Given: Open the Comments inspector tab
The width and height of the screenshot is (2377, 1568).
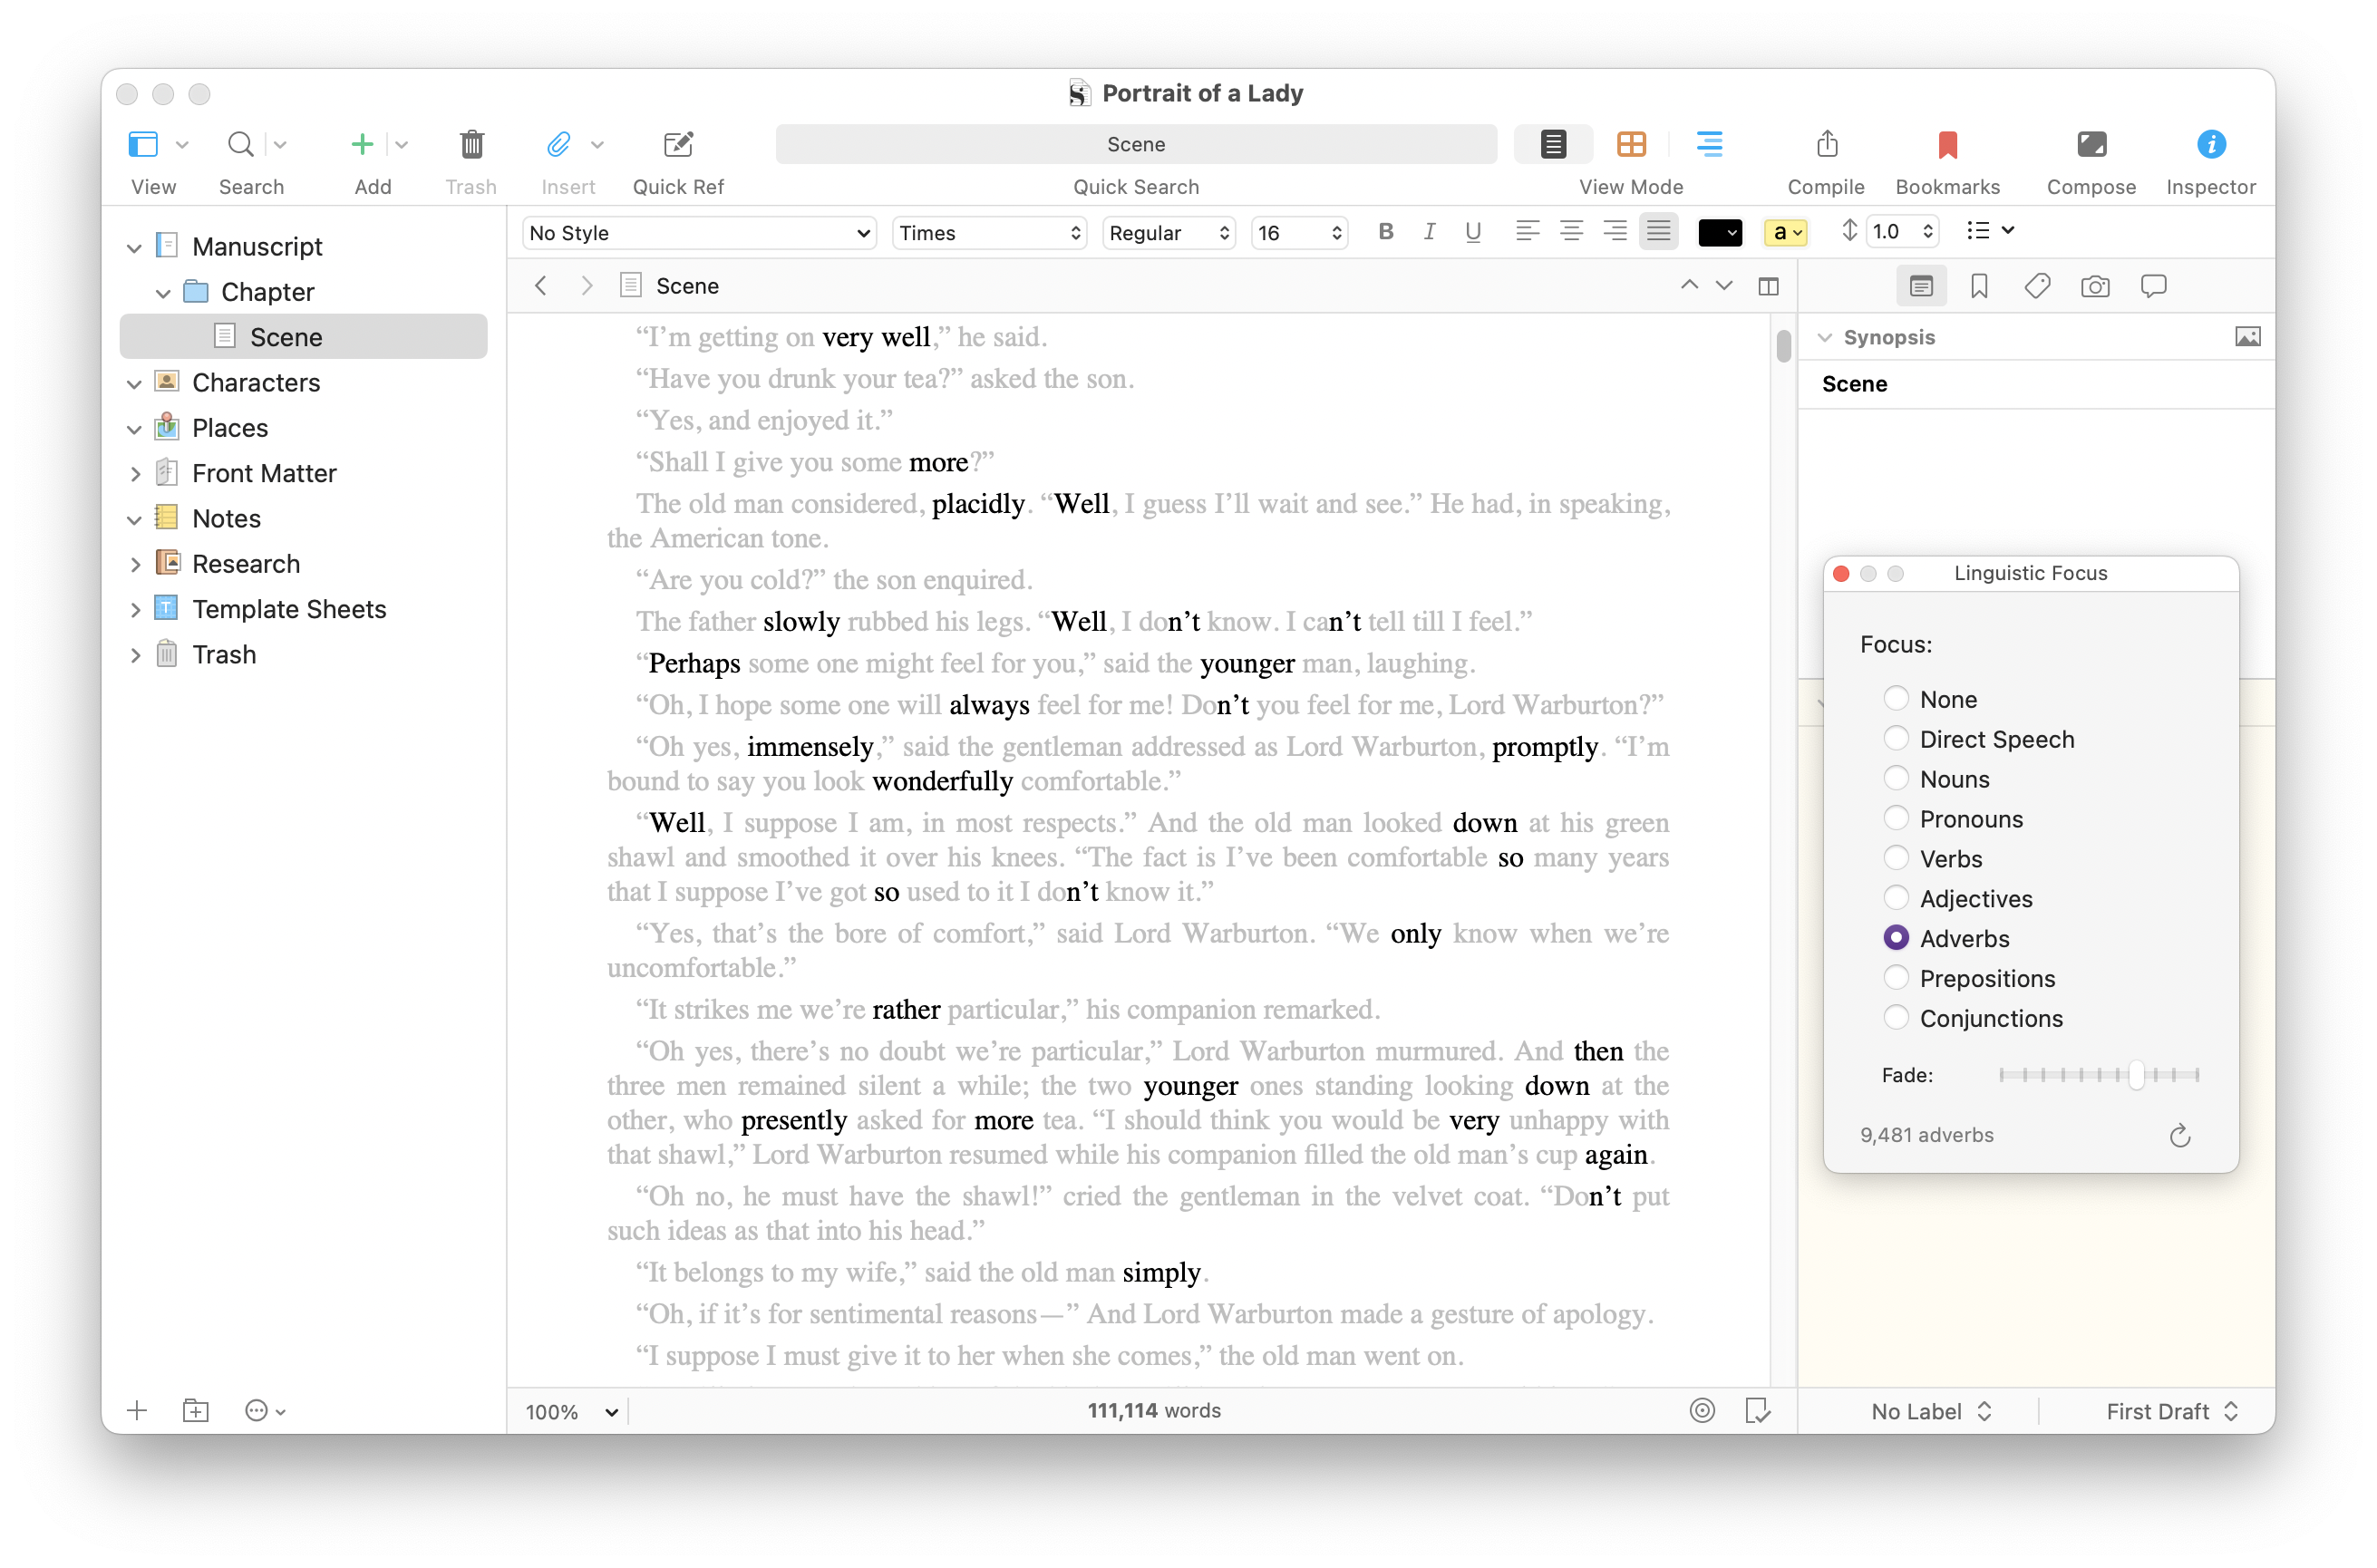Looking at the screenshot, I should click(2152, 287).
